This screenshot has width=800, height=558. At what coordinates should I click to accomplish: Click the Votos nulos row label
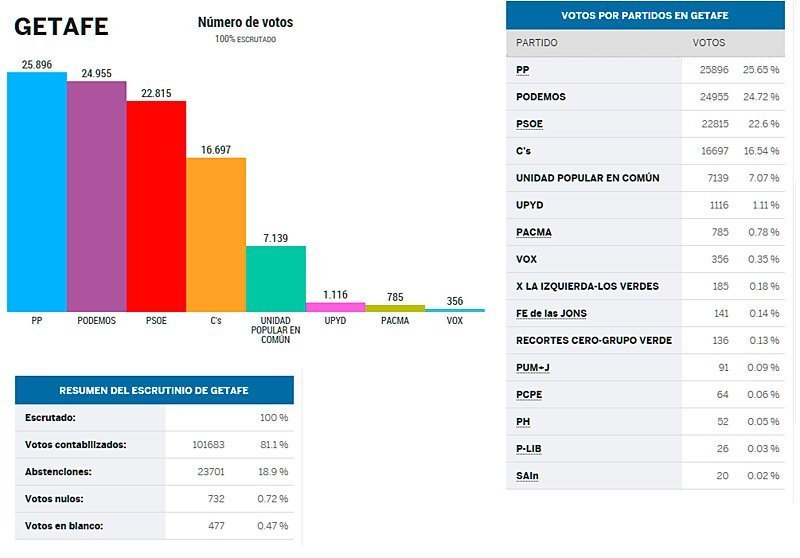click(54, 498)
